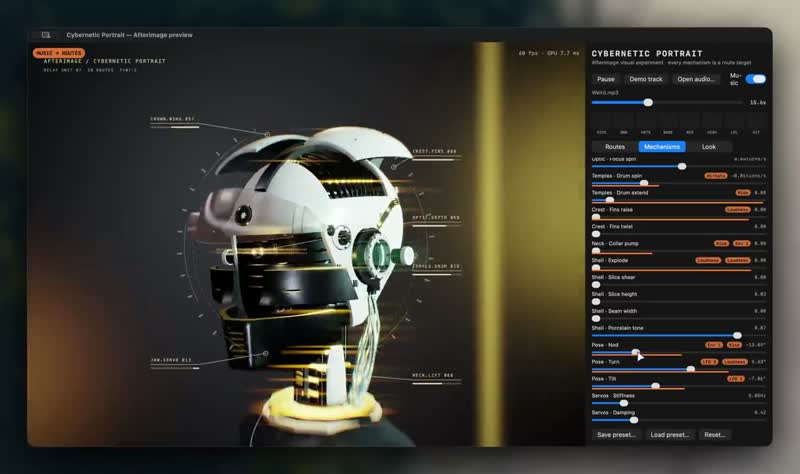This screenshot has height=474, width=800.
Task: Click the Kick badge on Neck Collar pump
Action: coord(721,243)
